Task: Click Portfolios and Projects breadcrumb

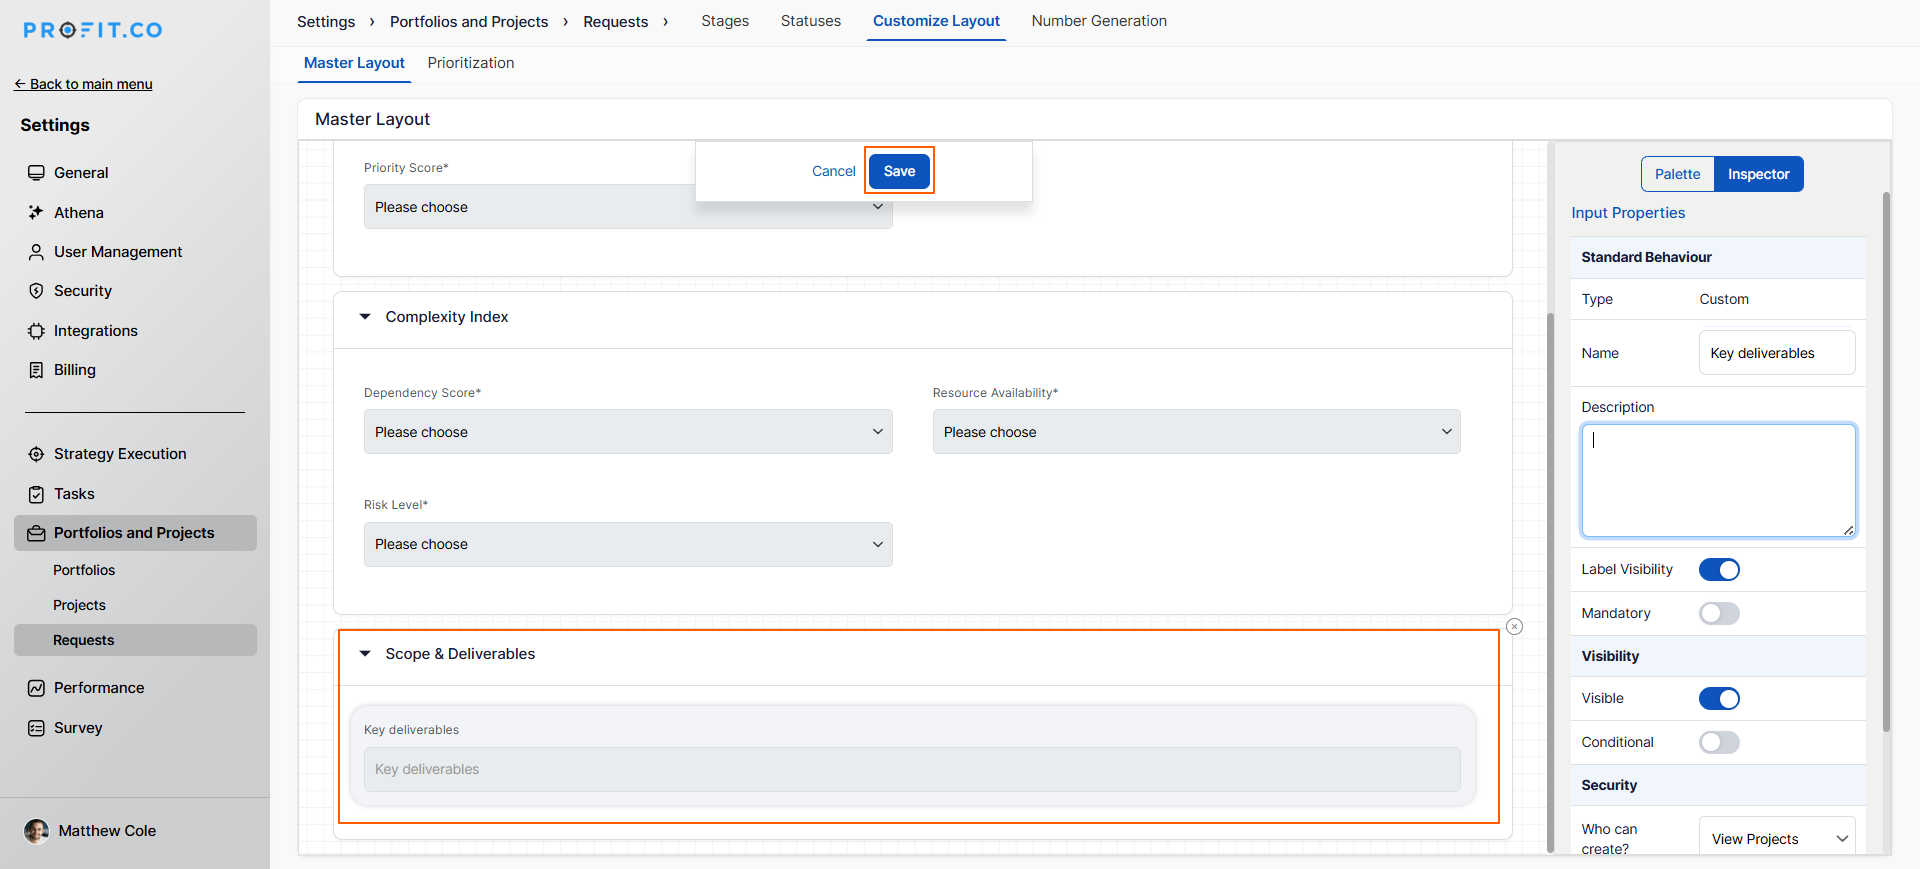Action: point(469,22)
